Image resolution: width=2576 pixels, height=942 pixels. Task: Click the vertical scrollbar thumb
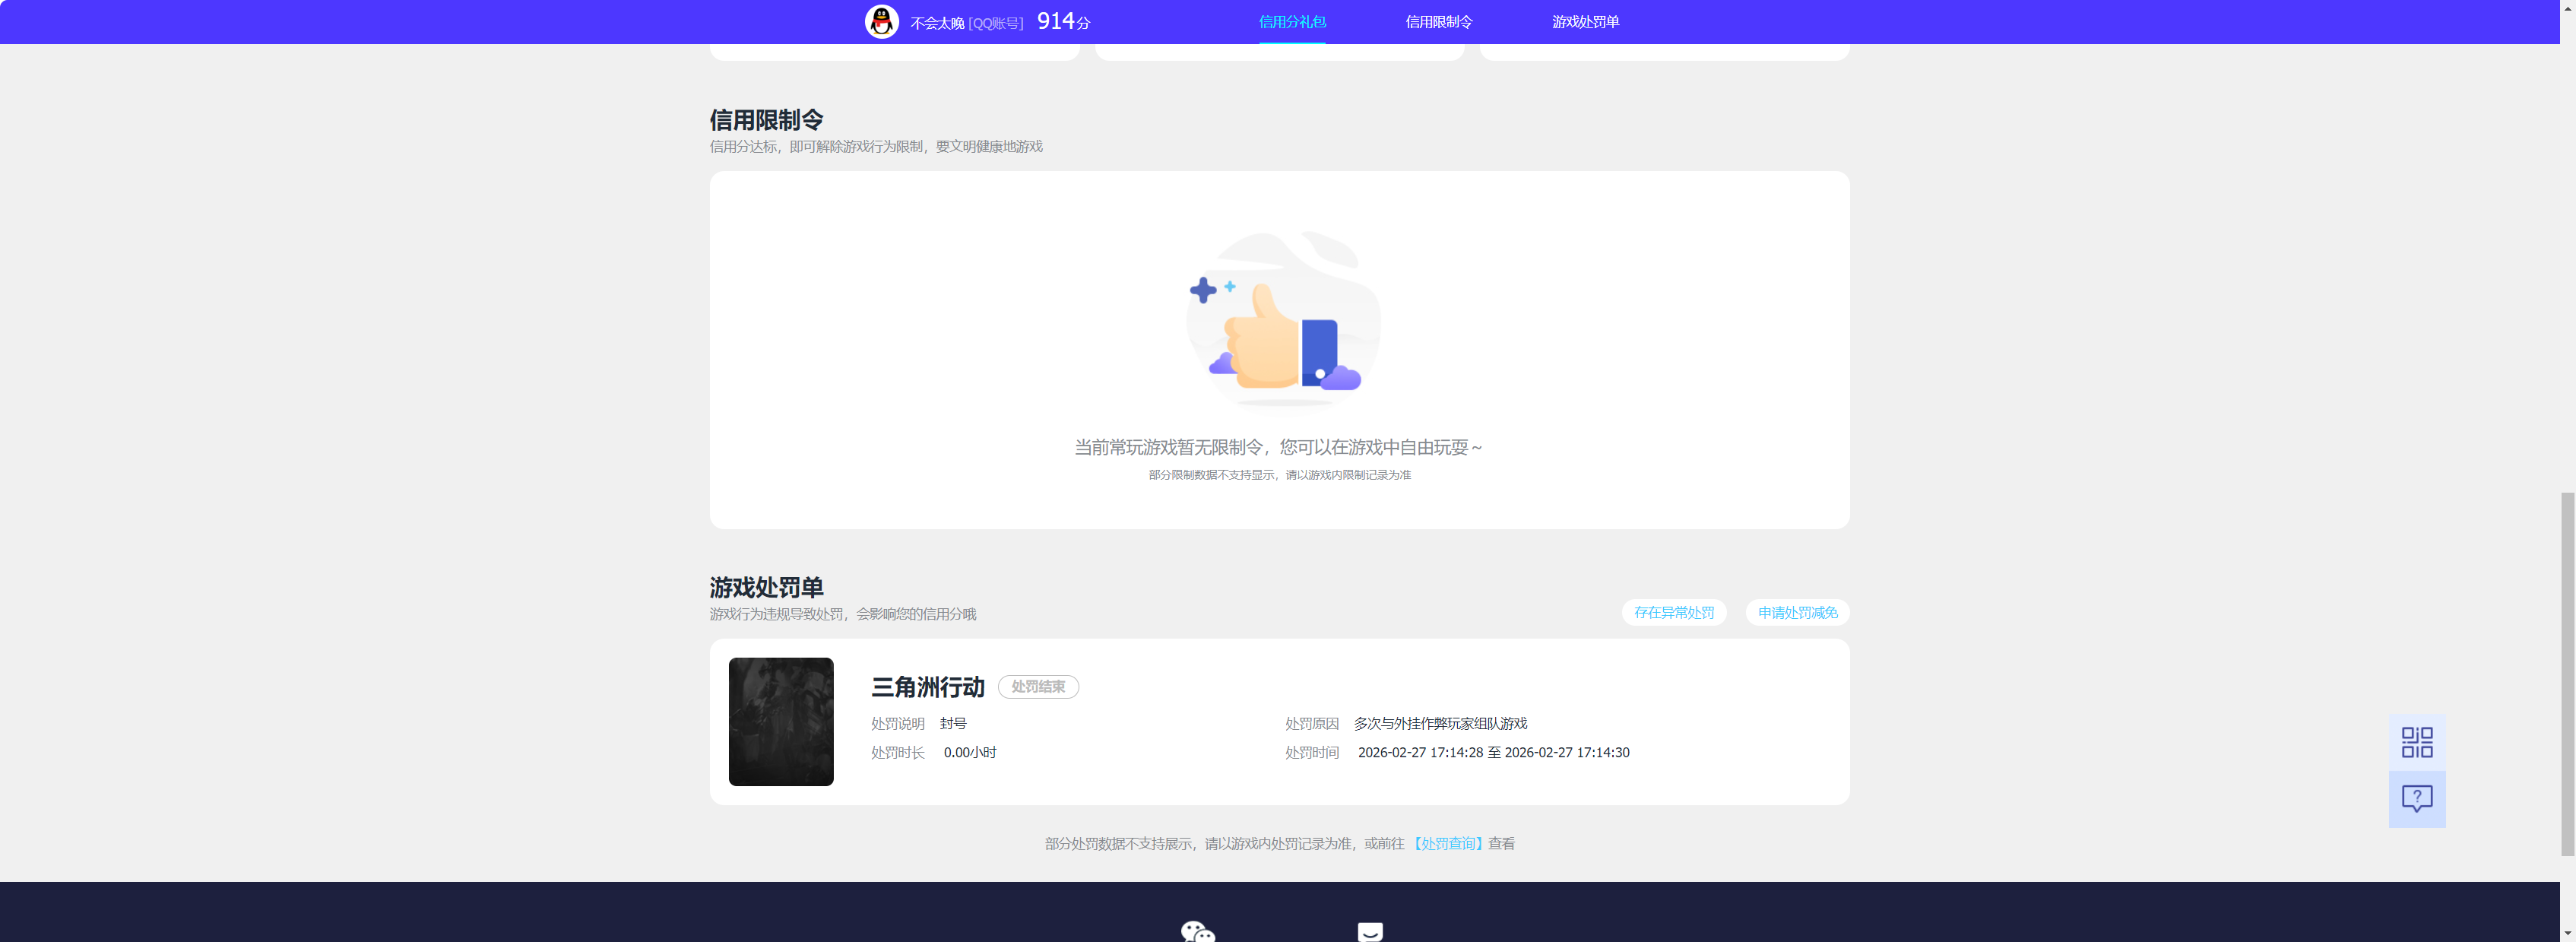click(2567, 674)
